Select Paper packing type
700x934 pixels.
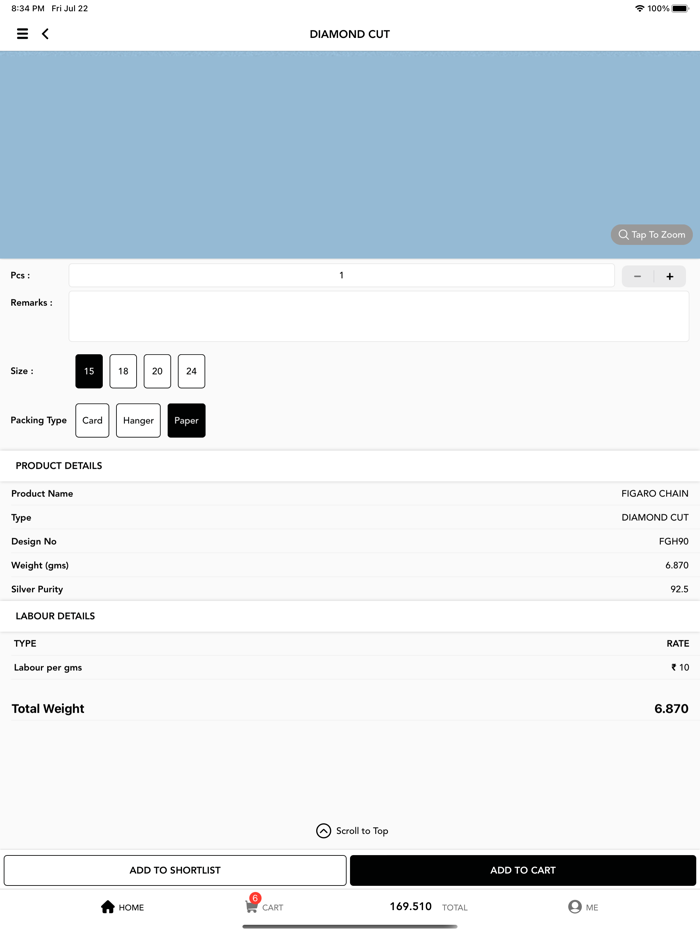pos(186,421)
